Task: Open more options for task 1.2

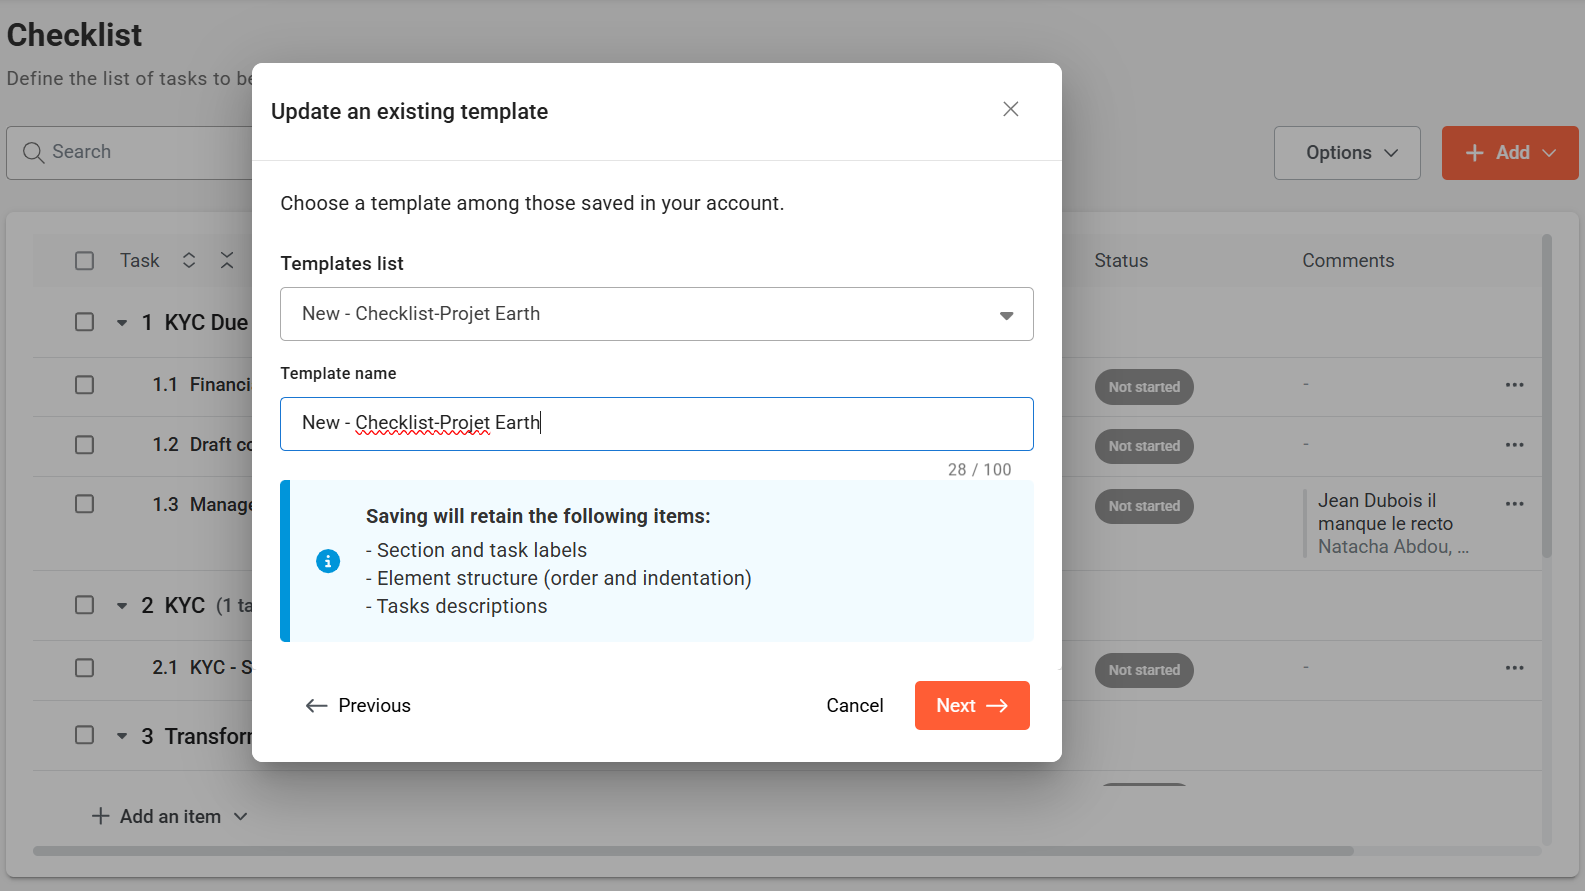Action: click(1514, 445)
